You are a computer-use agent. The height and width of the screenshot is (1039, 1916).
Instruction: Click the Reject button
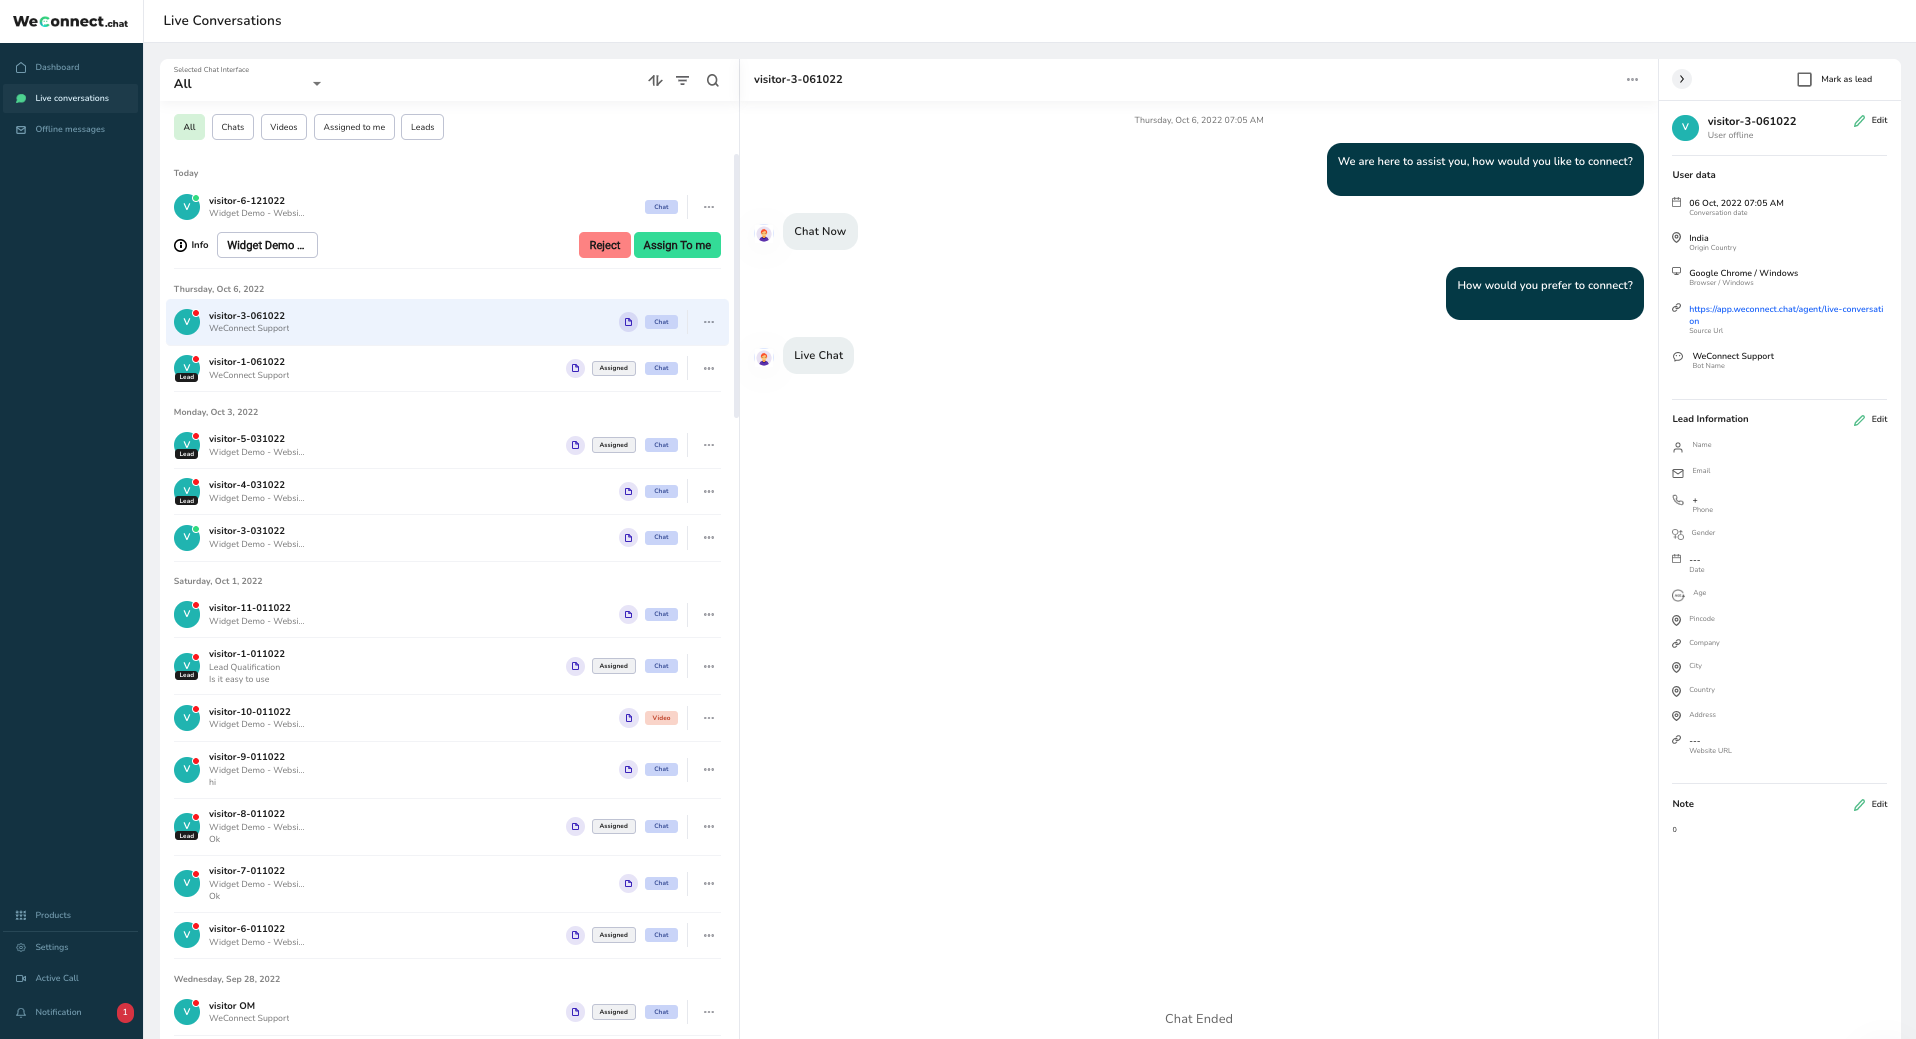click(x=605, y=245)
